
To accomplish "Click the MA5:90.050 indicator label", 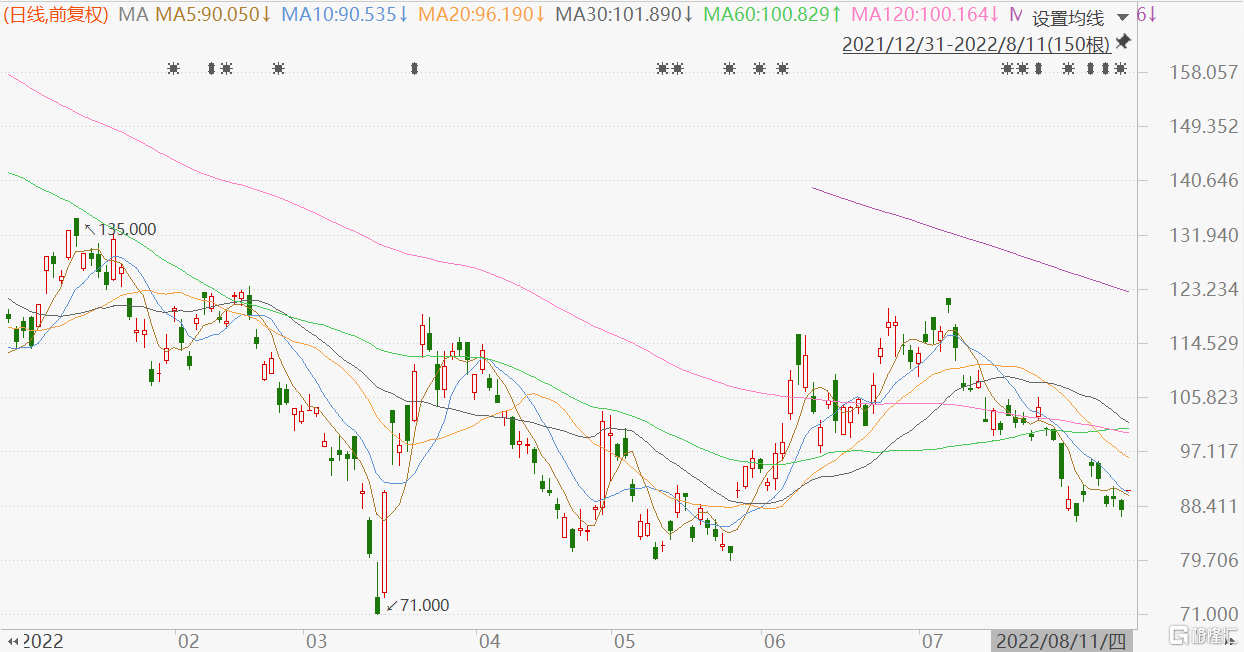I will [213, 15].
